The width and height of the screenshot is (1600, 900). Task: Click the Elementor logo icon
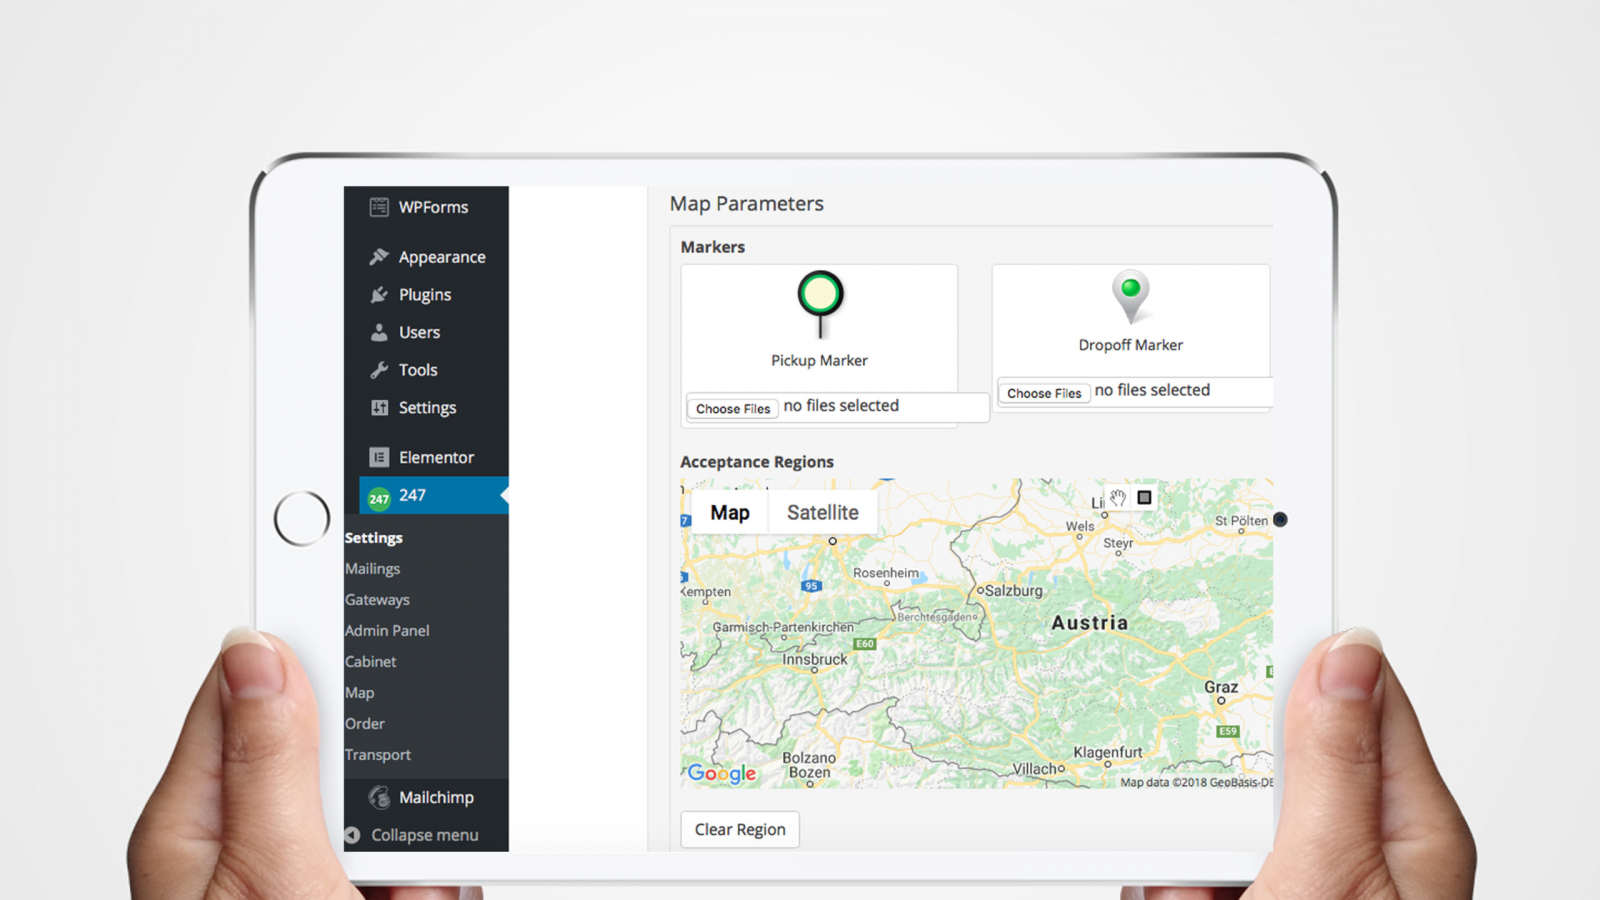click(x=379, y=457)
